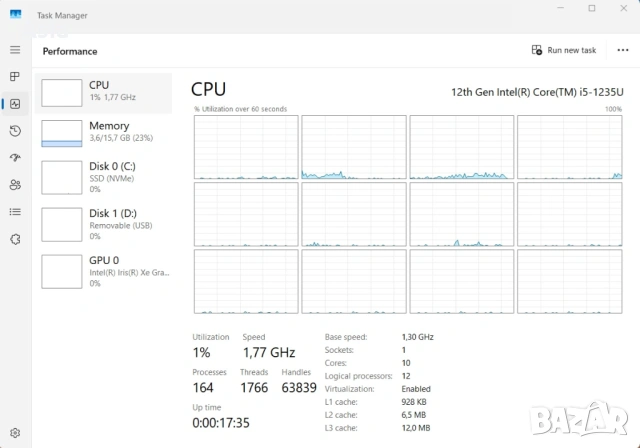Open the Details page list icon

click(15, 211)
